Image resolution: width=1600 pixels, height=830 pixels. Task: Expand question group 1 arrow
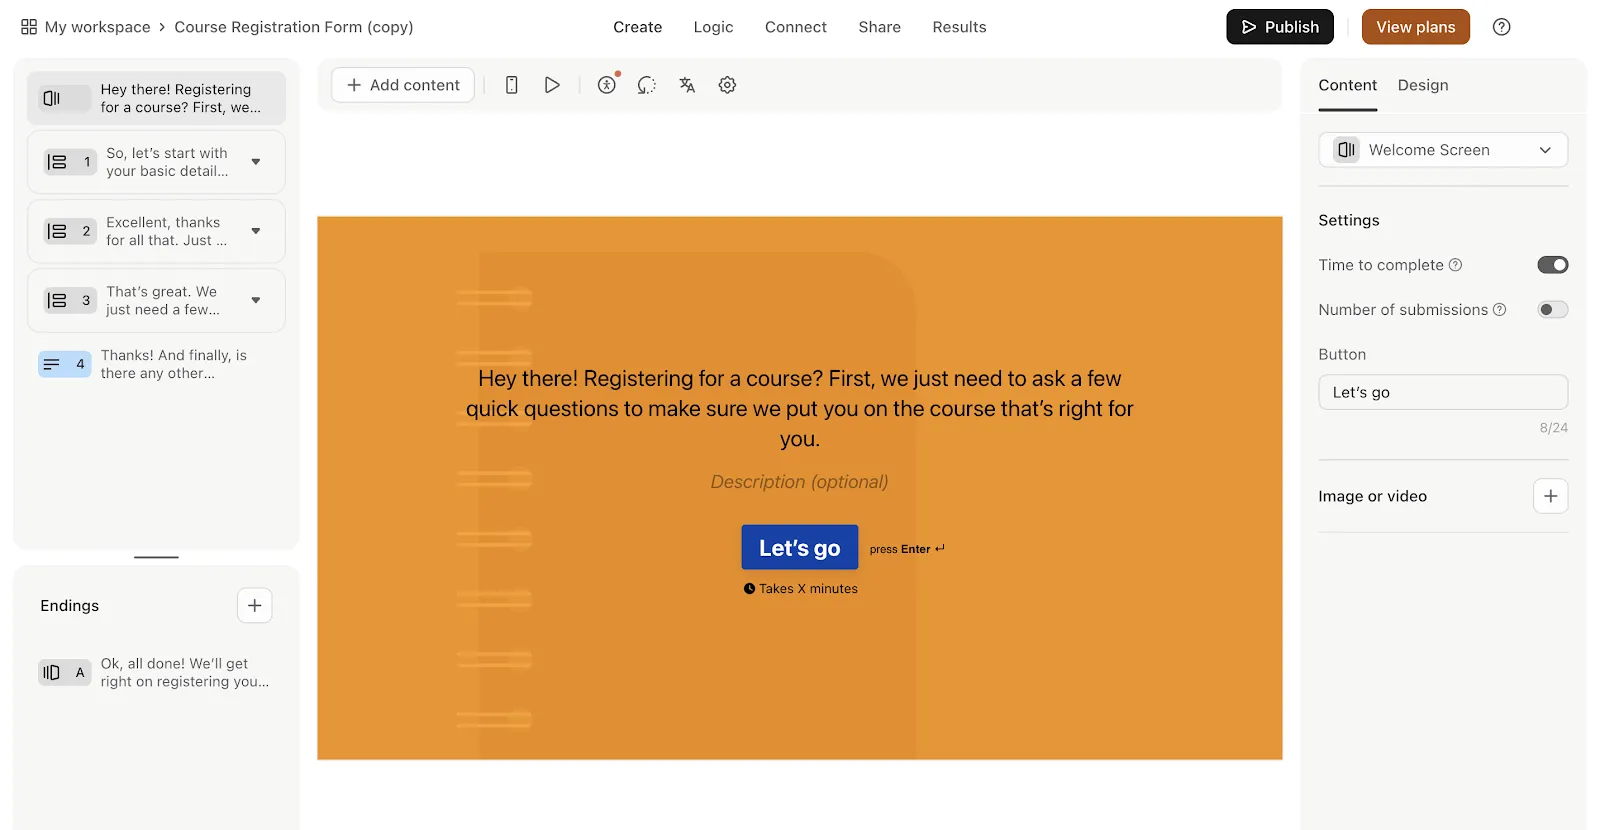tap(256, 162)
